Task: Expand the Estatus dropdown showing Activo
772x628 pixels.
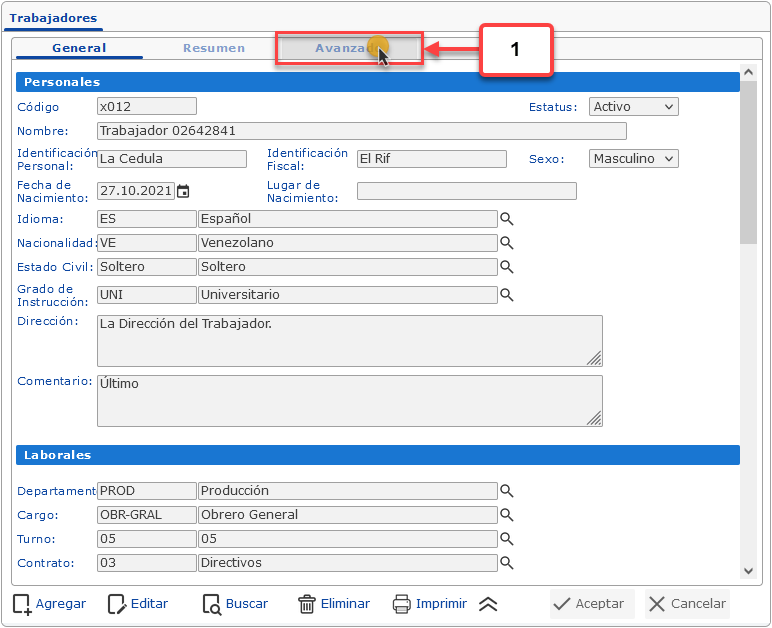Action: pos(633,107)
